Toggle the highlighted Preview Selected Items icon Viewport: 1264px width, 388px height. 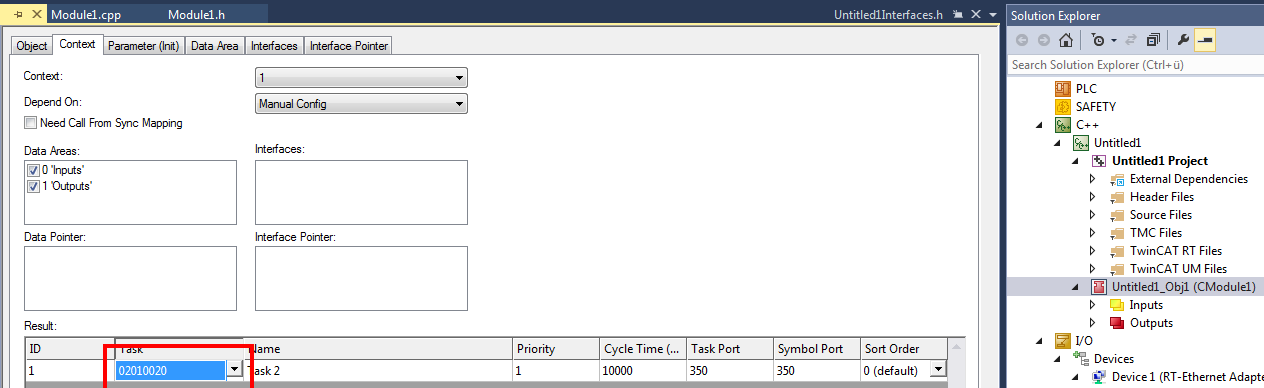[x=1205, y=40]
